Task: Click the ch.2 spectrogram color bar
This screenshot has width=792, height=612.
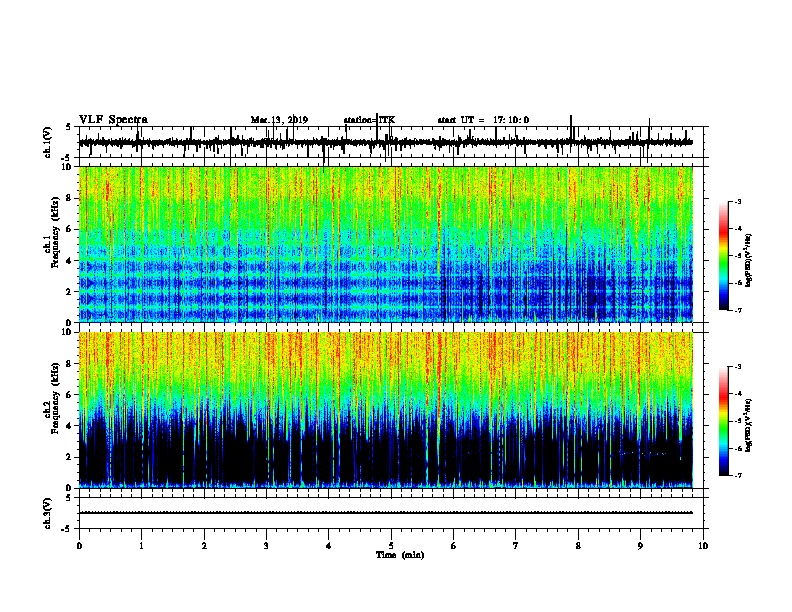Action: click(724, 421)
